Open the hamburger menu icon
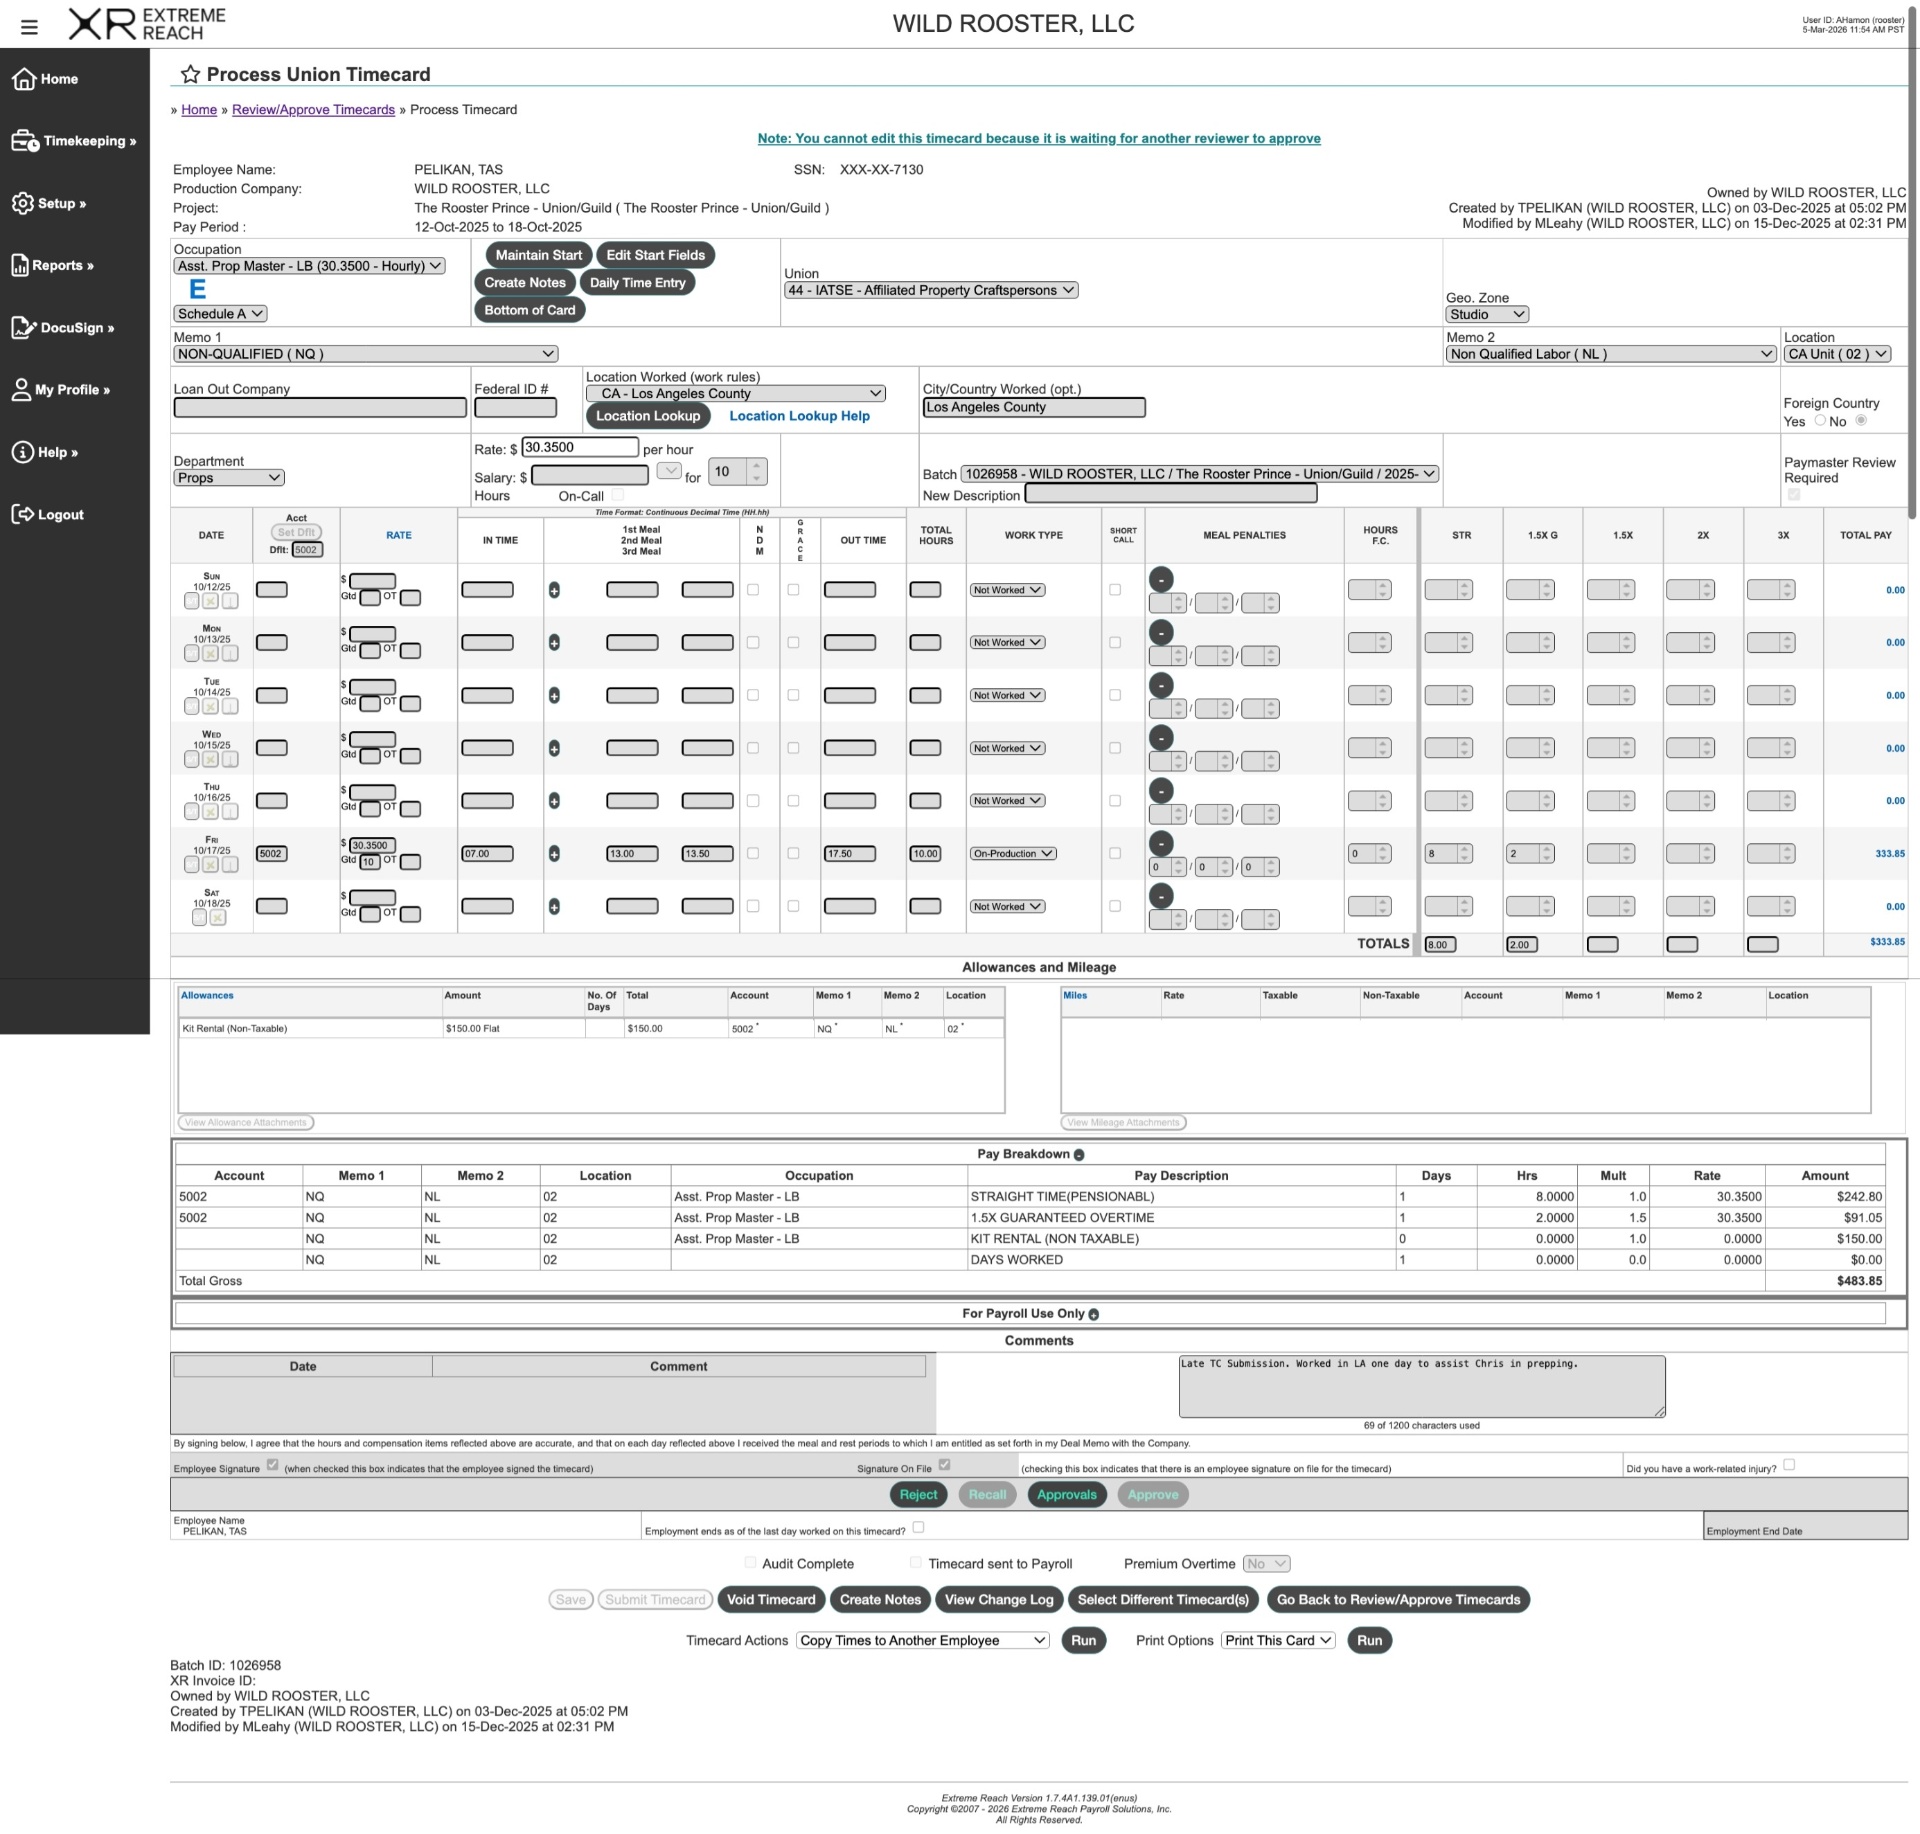 tap(29, 27)
